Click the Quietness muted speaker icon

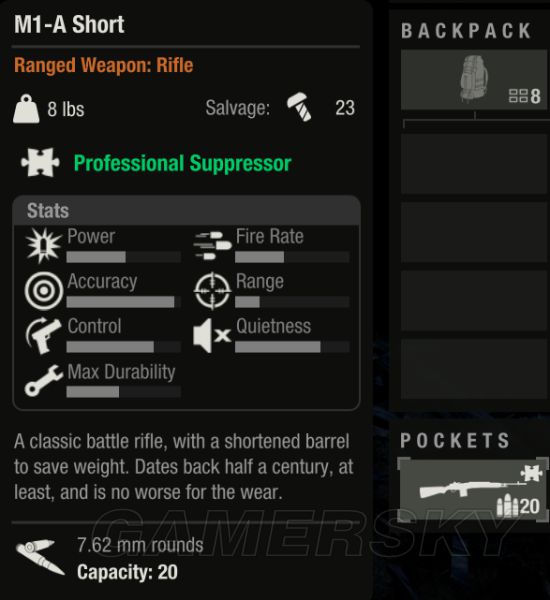pyautogui.click(x=212, y=336)
